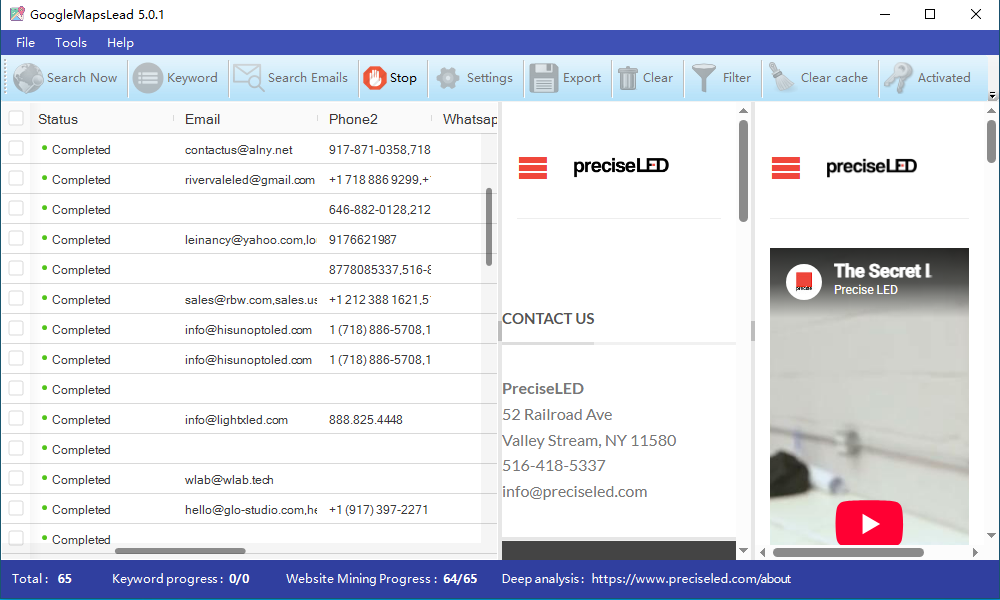
Task: Sort by the Status column header
Action: coord(58,119)
